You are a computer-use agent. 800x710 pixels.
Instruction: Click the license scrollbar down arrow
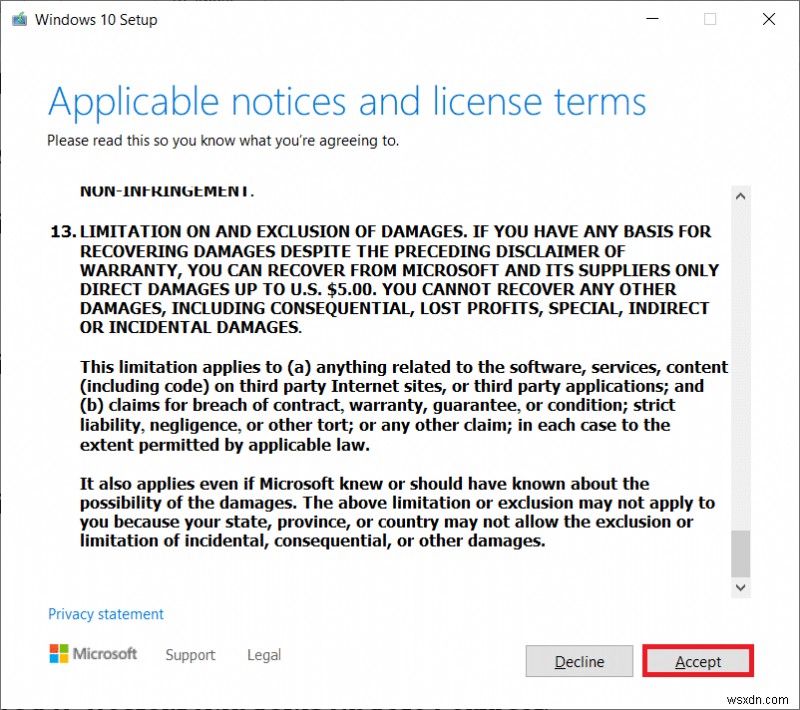point(740,588)
